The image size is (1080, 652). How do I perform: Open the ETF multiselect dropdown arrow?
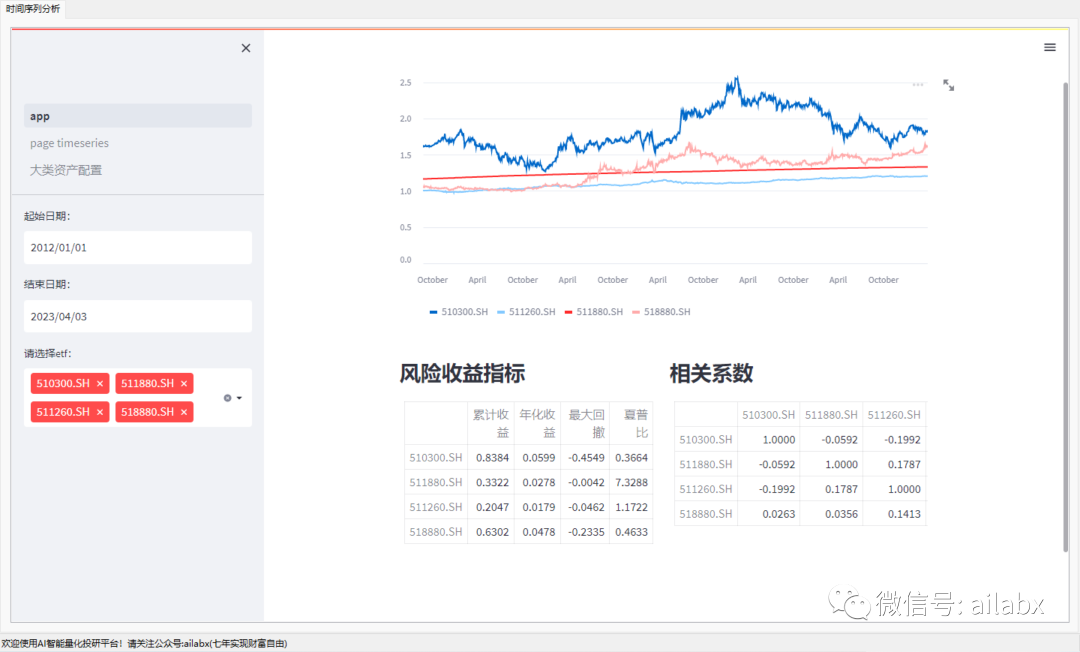click(x=239, y=398)
